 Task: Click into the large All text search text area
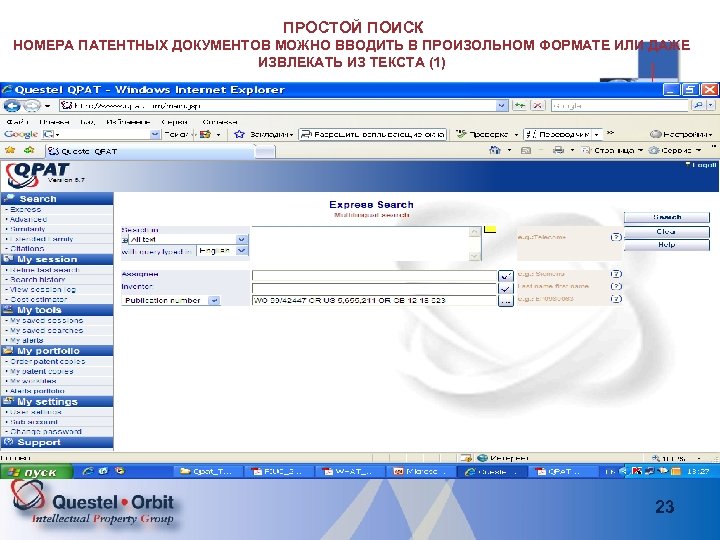point(360,244)
